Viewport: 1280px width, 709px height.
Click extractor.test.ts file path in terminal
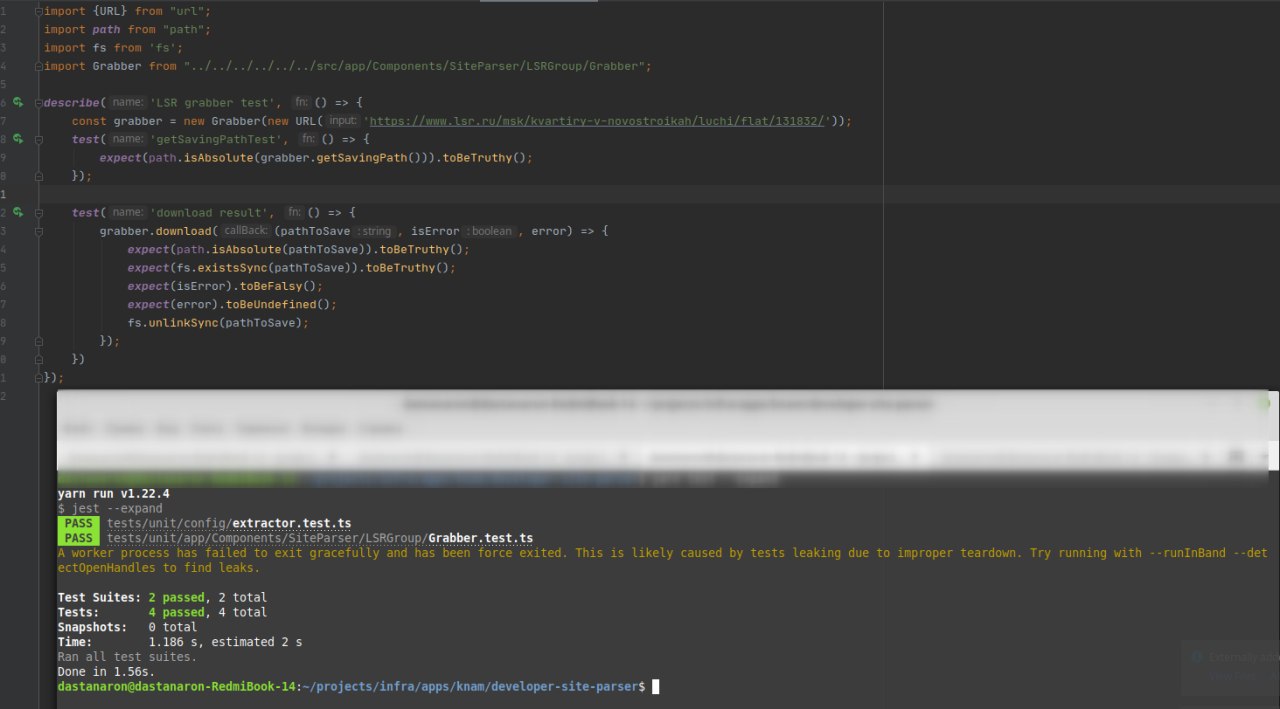[x=229, y=523]
